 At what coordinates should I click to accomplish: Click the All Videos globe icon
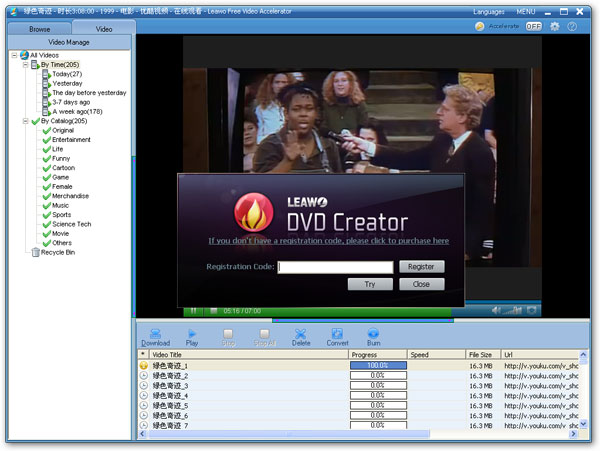tap(24, 55)
